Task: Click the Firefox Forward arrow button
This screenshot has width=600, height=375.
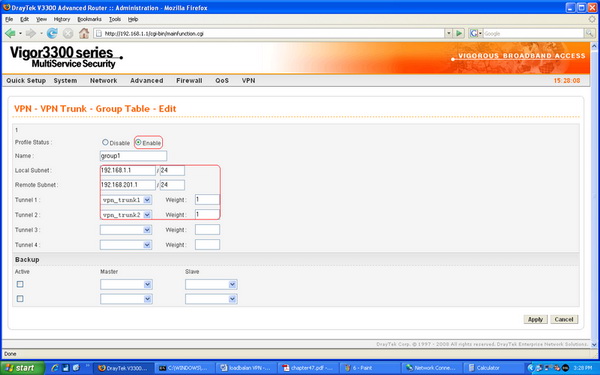Action: 31,33
